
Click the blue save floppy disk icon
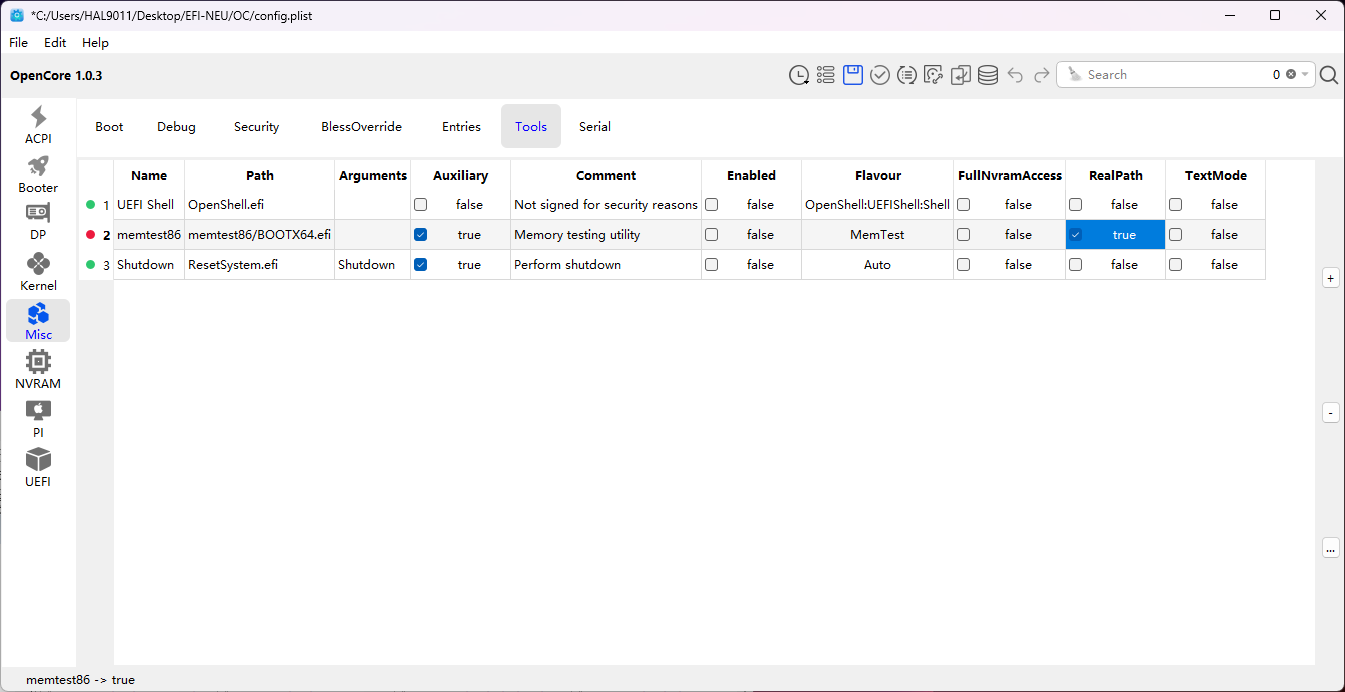click(x=853, y=75)
